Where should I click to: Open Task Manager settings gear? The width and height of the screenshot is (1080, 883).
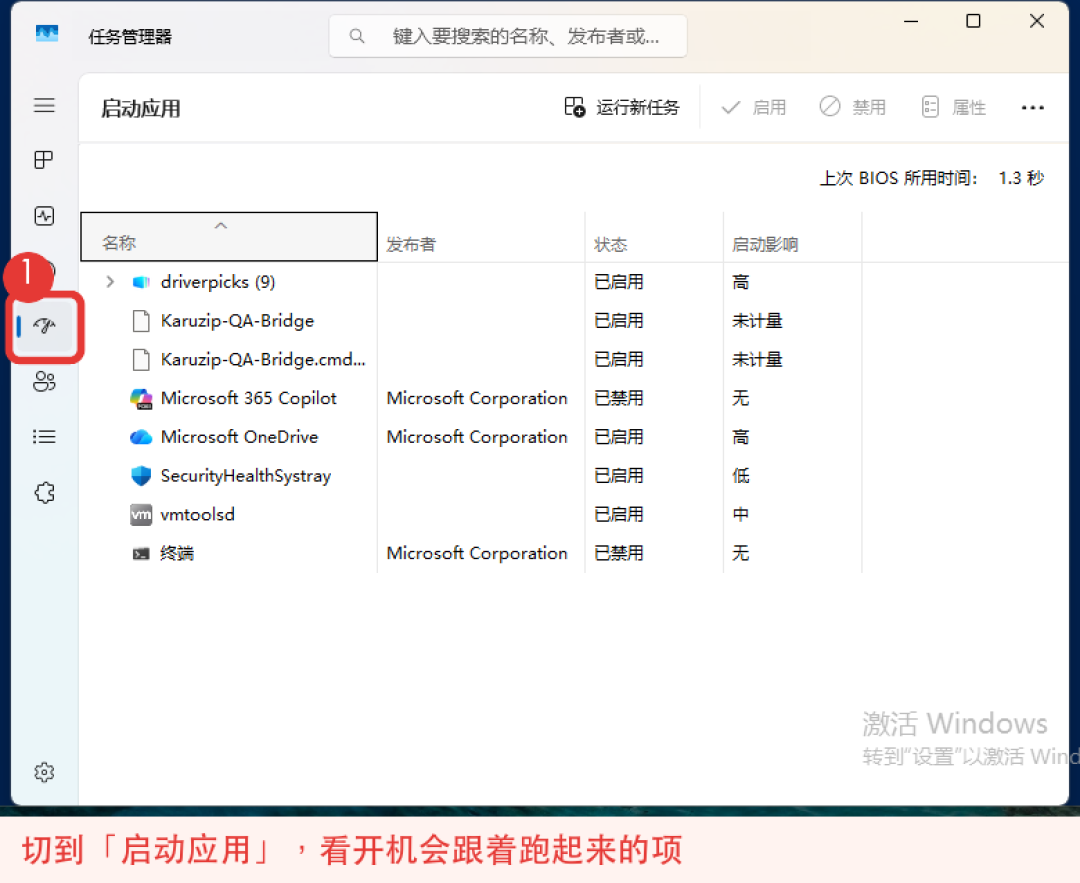44,772
